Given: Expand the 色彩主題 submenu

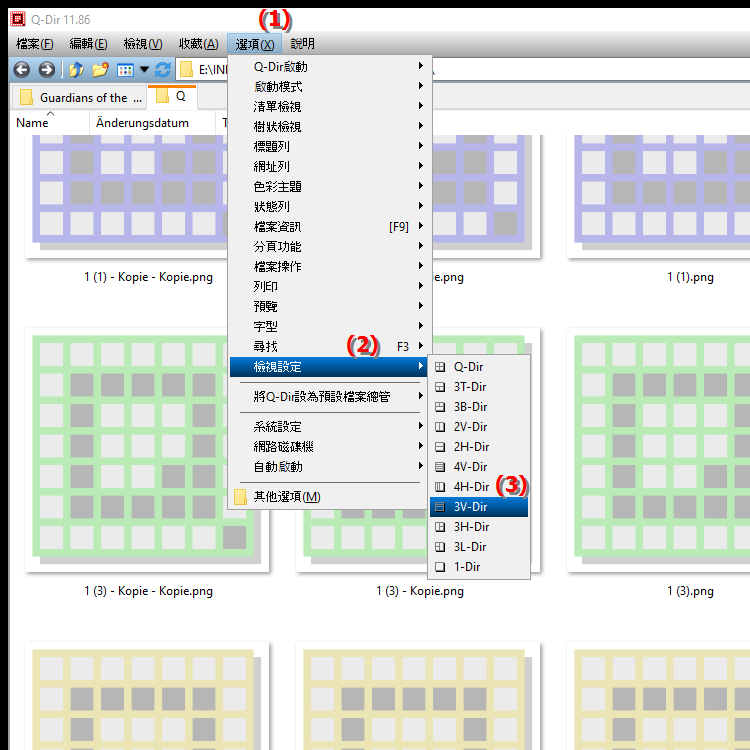Looking at the screenshot, I should click(x=330, y=187).
